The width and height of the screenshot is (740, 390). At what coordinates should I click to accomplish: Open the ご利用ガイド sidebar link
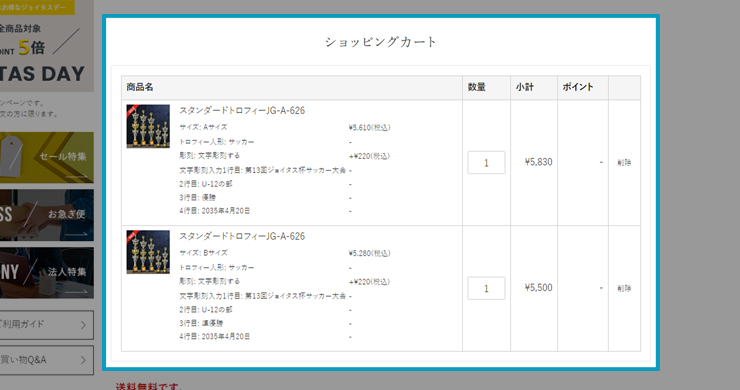(x=47, y=325)
